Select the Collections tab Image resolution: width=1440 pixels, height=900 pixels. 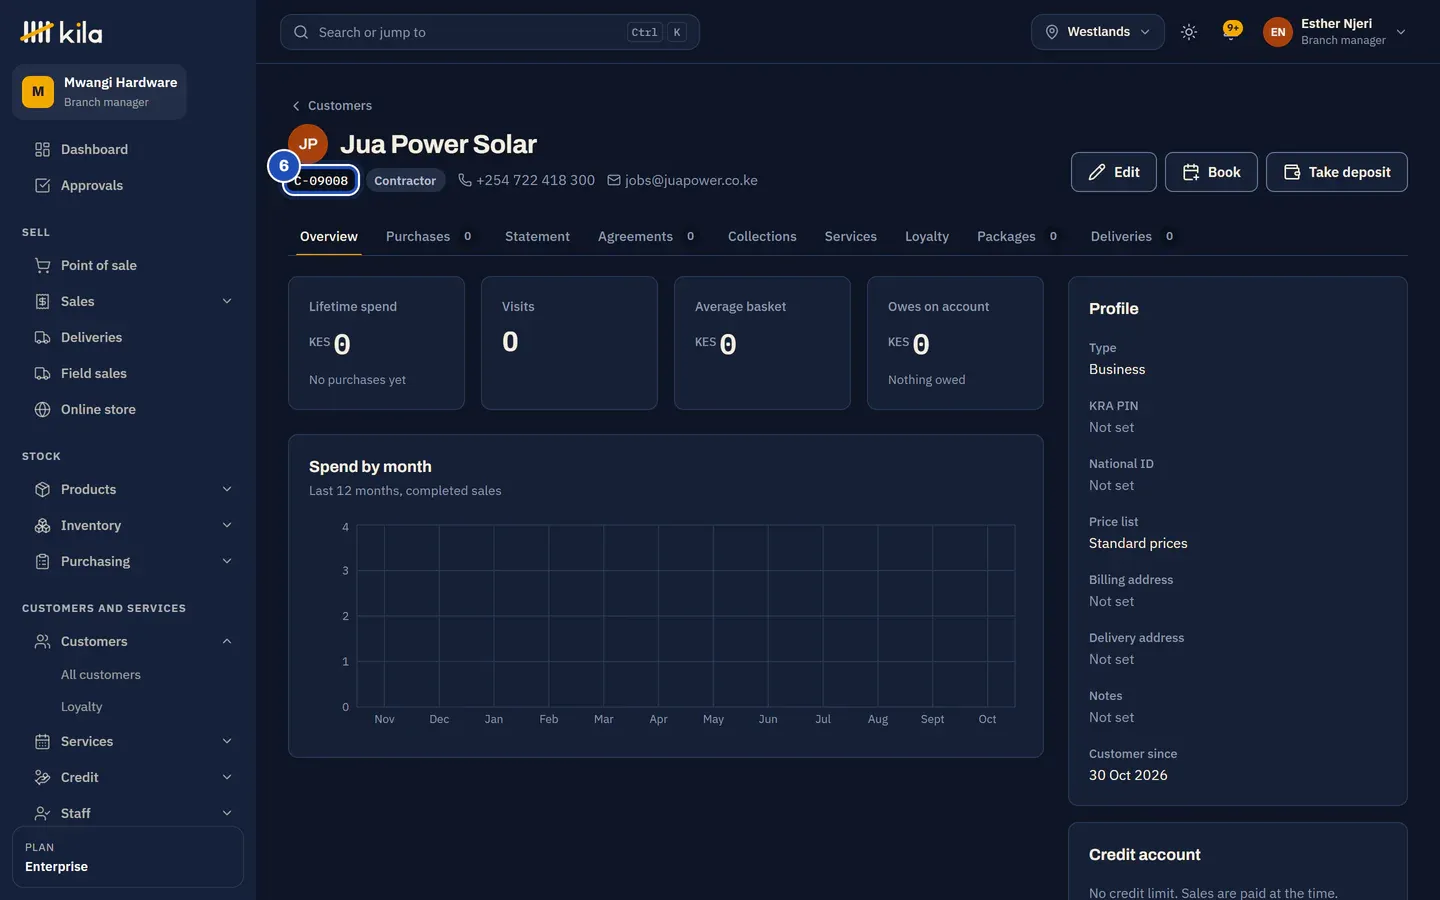coord(762,237)
